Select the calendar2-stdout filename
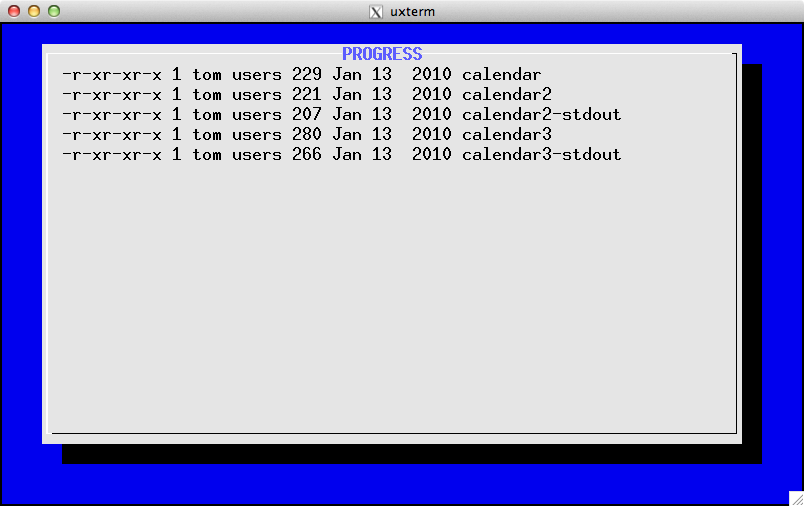804x506 pixels. coord(541,115)
